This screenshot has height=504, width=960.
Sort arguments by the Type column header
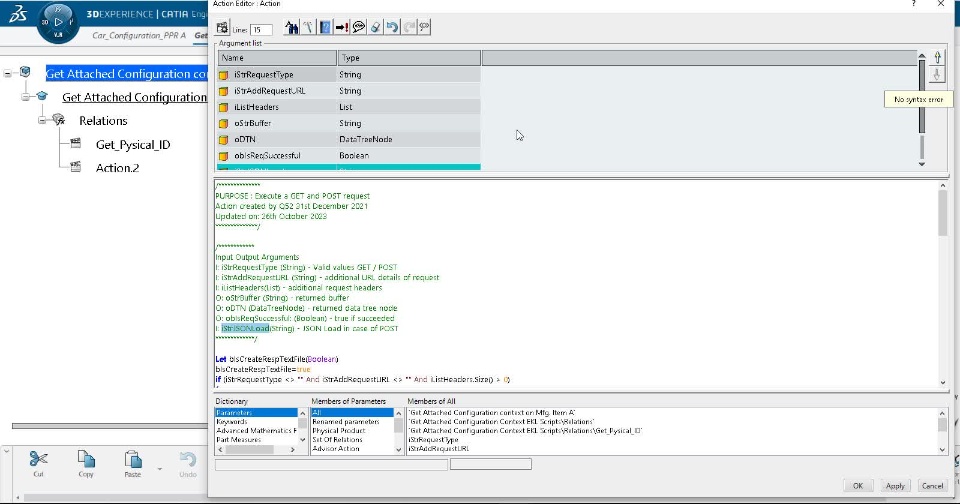coord(409,58)
